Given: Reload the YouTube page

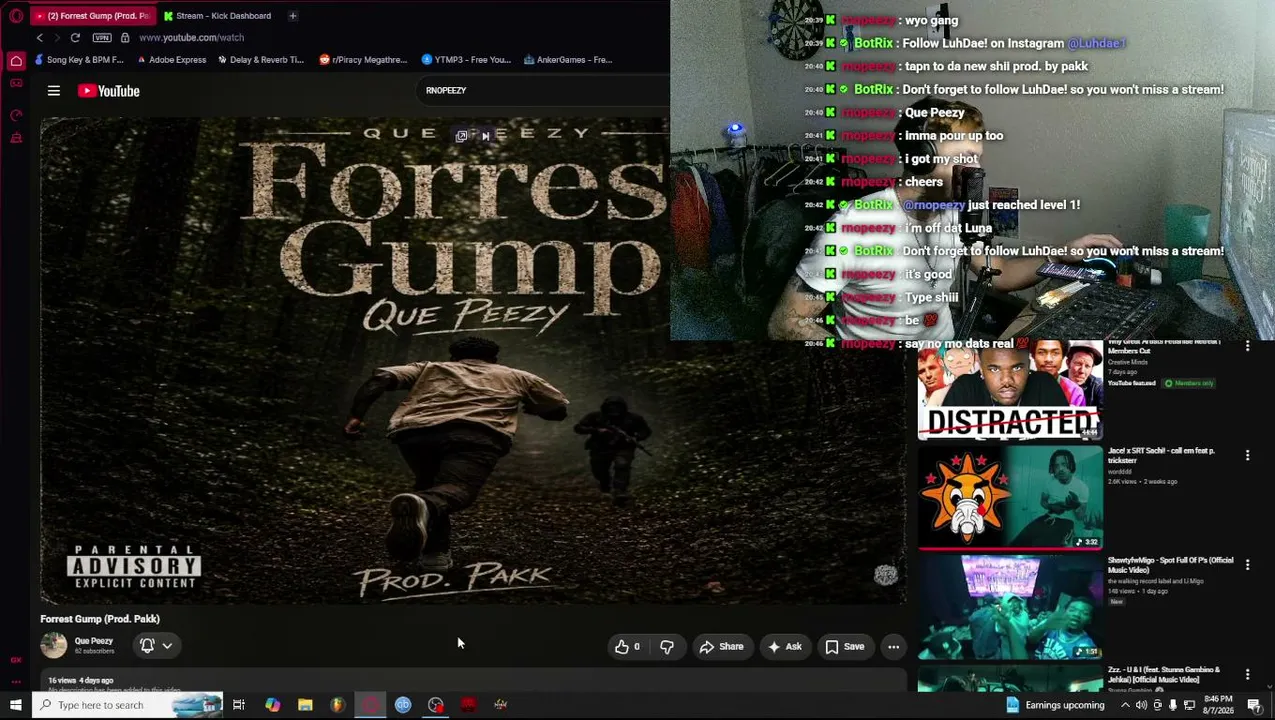Looking at the screenshot, I should 75,38.
